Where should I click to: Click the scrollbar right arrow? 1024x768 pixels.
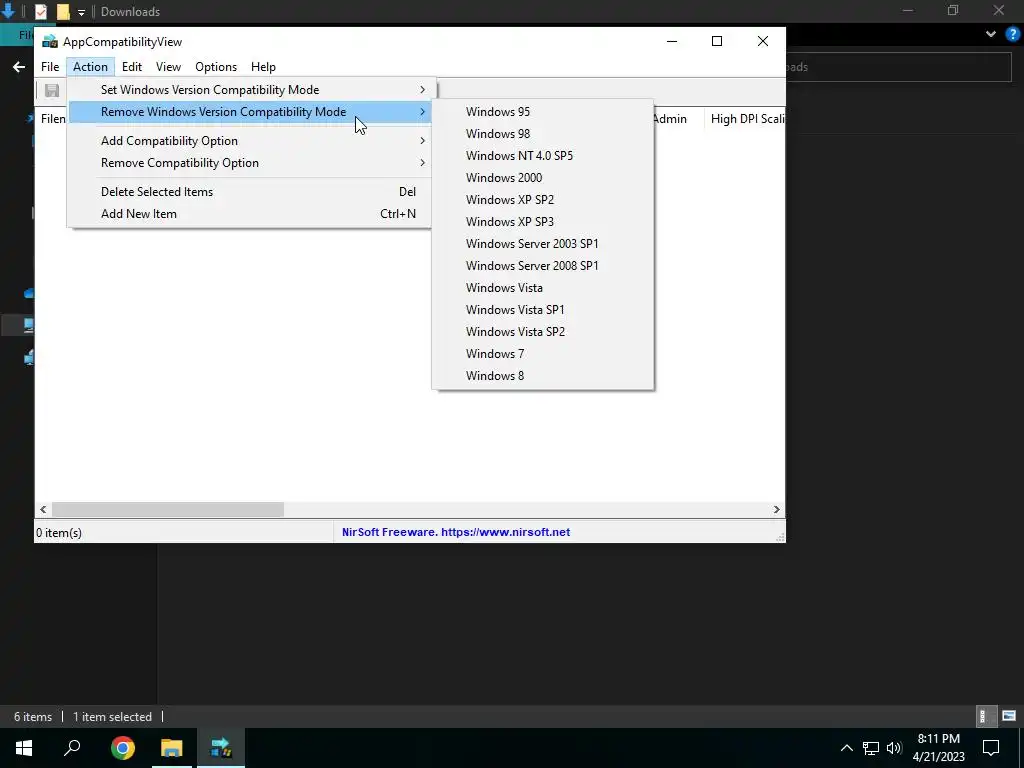(776, 509)
